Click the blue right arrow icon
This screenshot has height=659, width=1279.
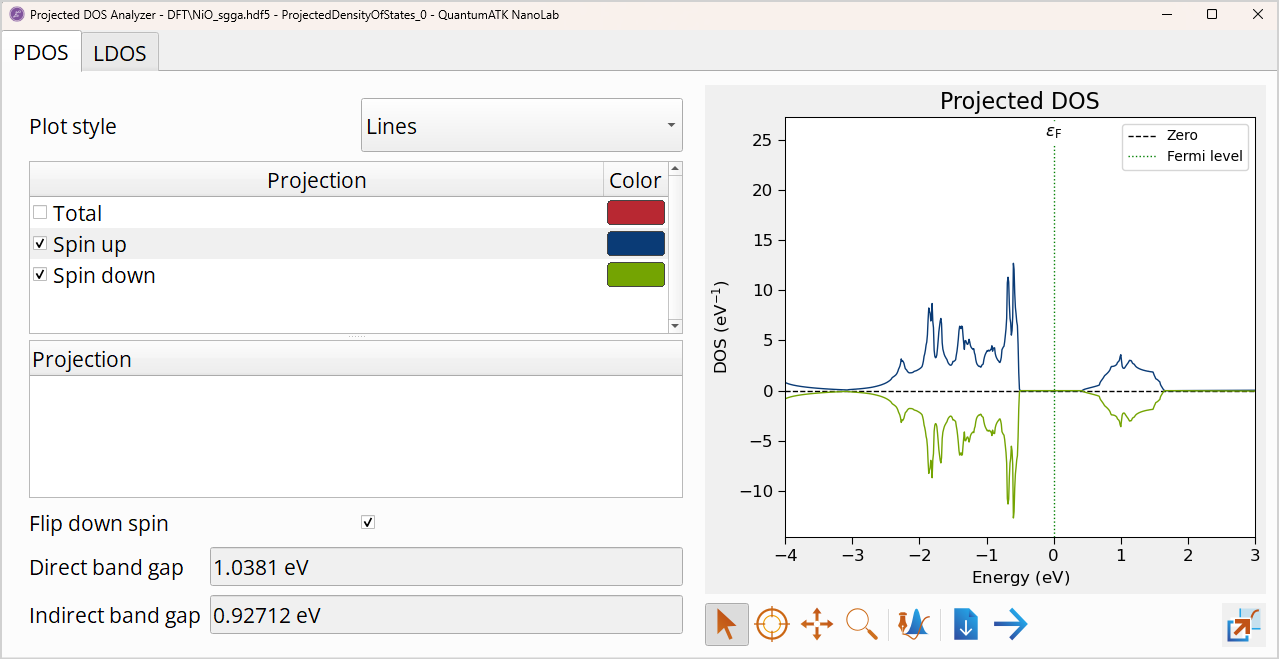(1011, 625)
